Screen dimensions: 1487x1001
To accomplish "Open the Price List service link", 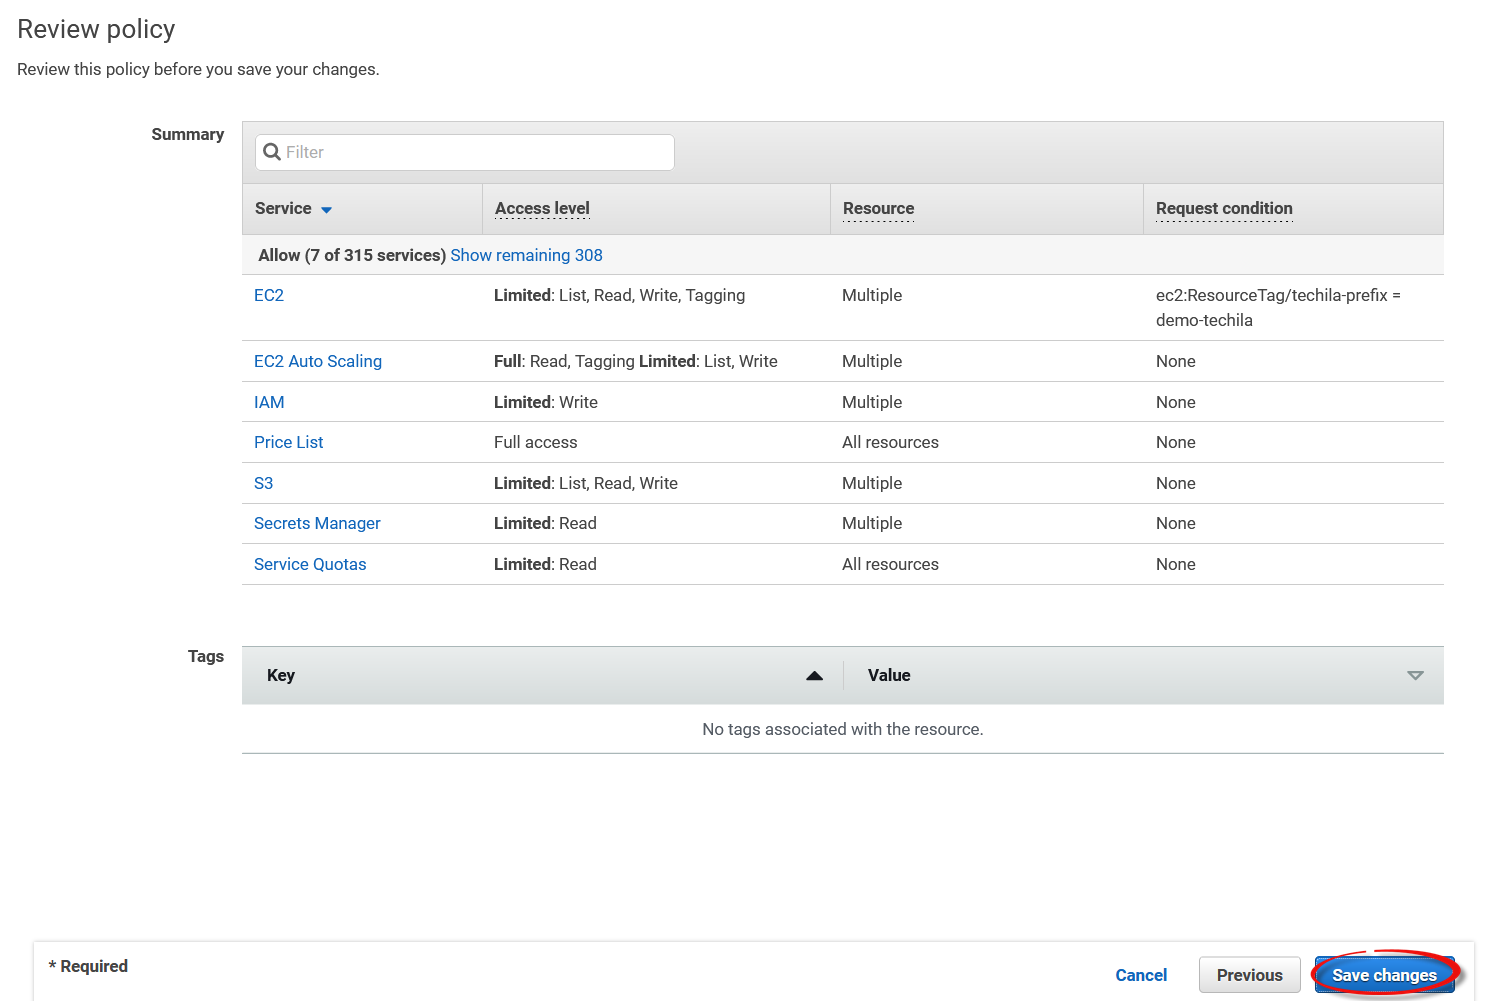I will pos(288,442).
